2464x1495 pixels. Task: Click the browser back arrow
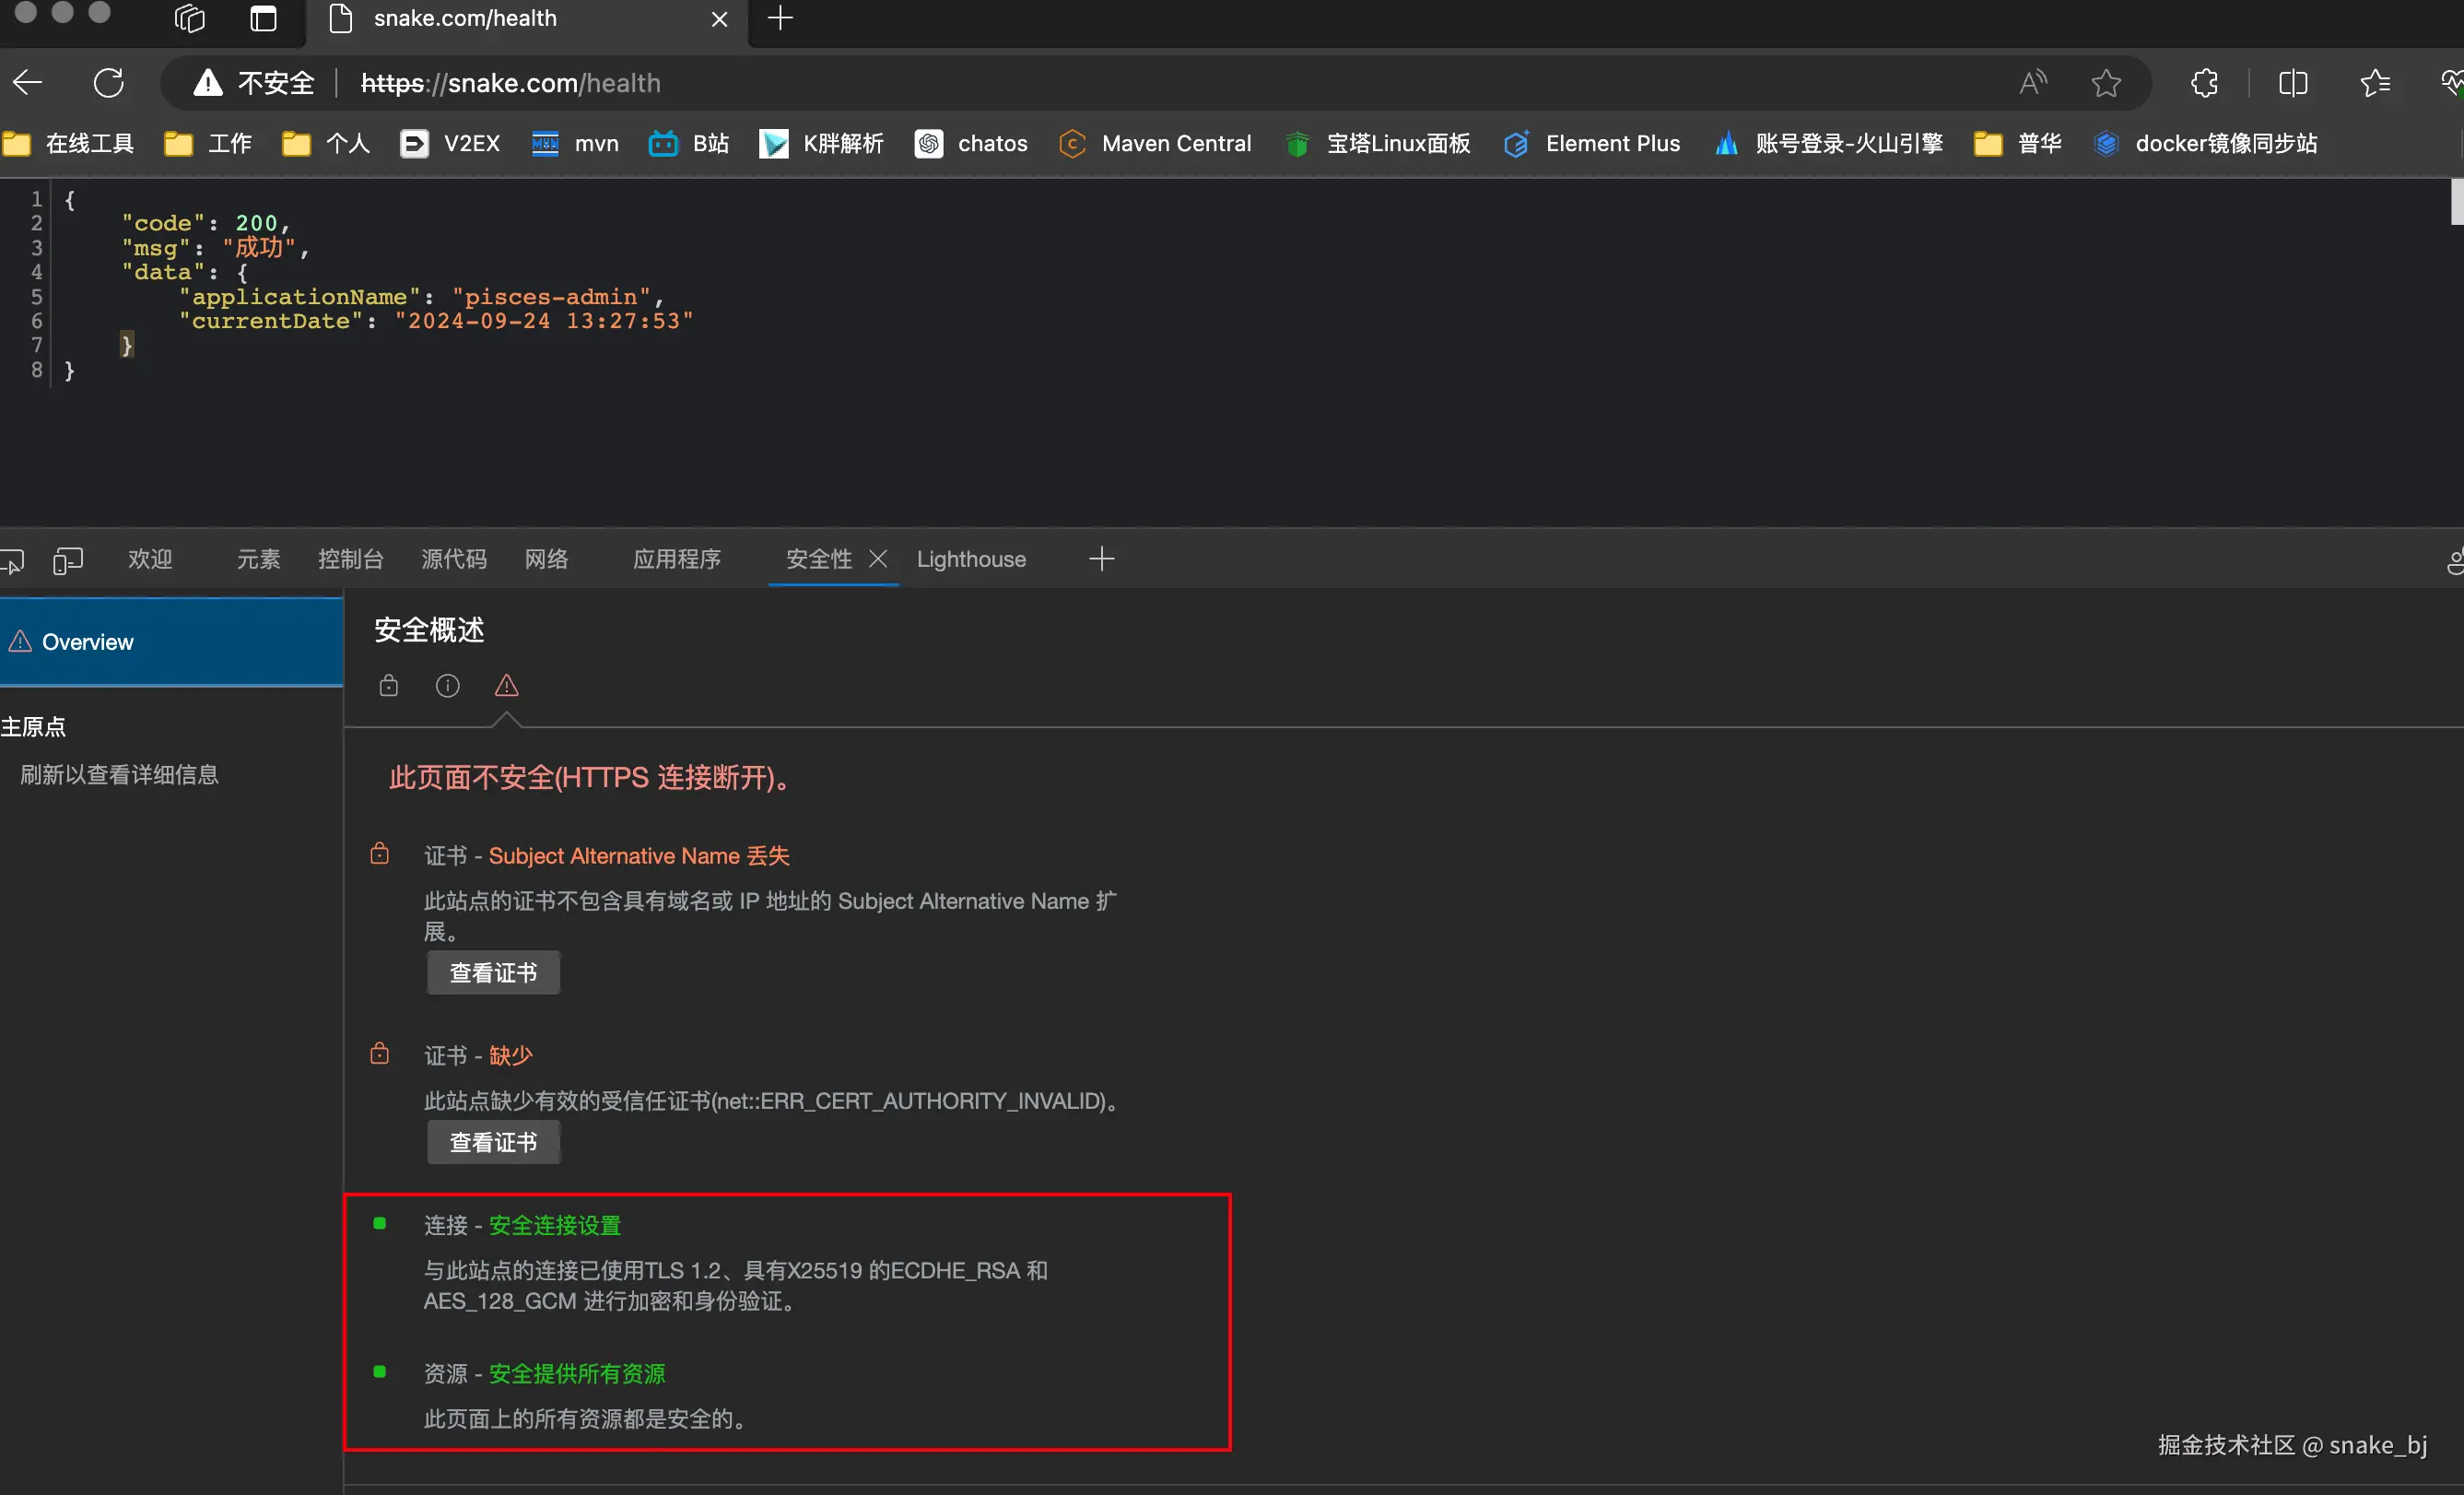(x=28, y=83)
